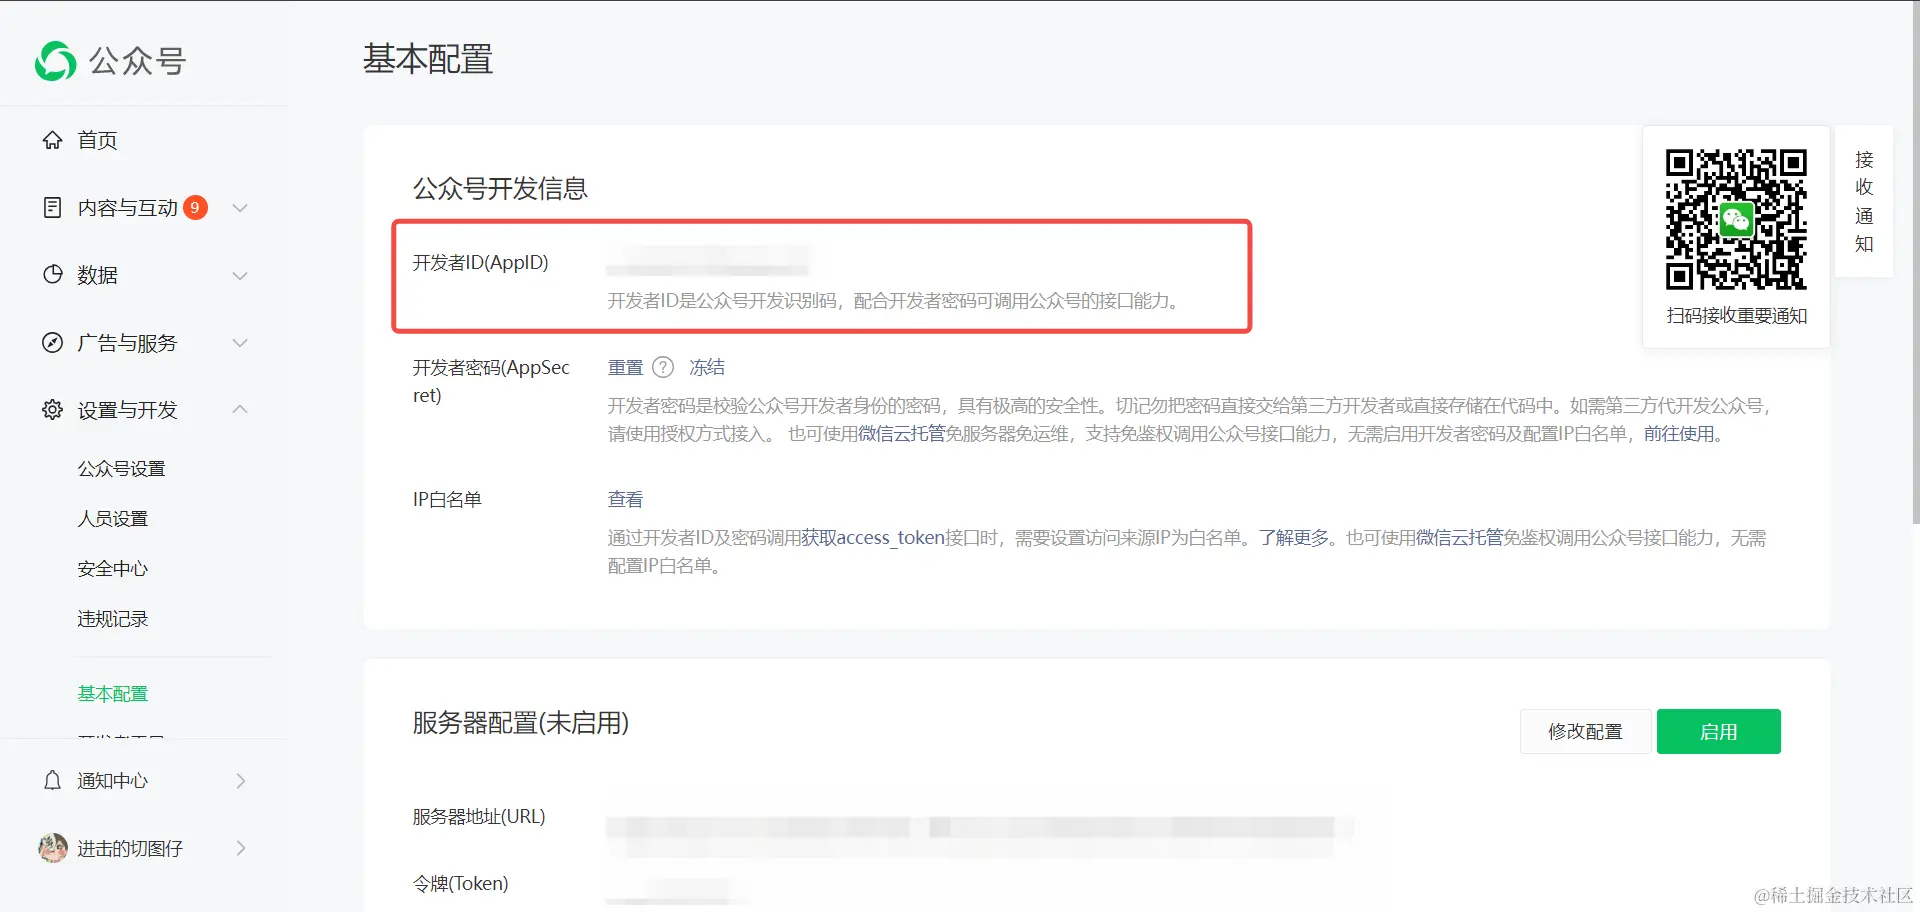The height and width of the screenshot is (912, 1920).
Task: Open 查看 next to IP白名单
Action: point(624,498)
